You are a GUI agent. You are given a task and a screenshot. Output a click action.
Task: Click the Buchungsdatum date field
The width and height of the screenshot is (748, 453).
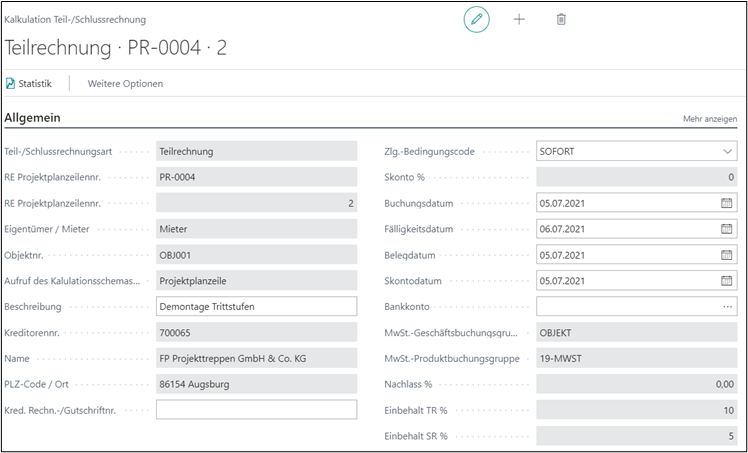click(625, 203)
